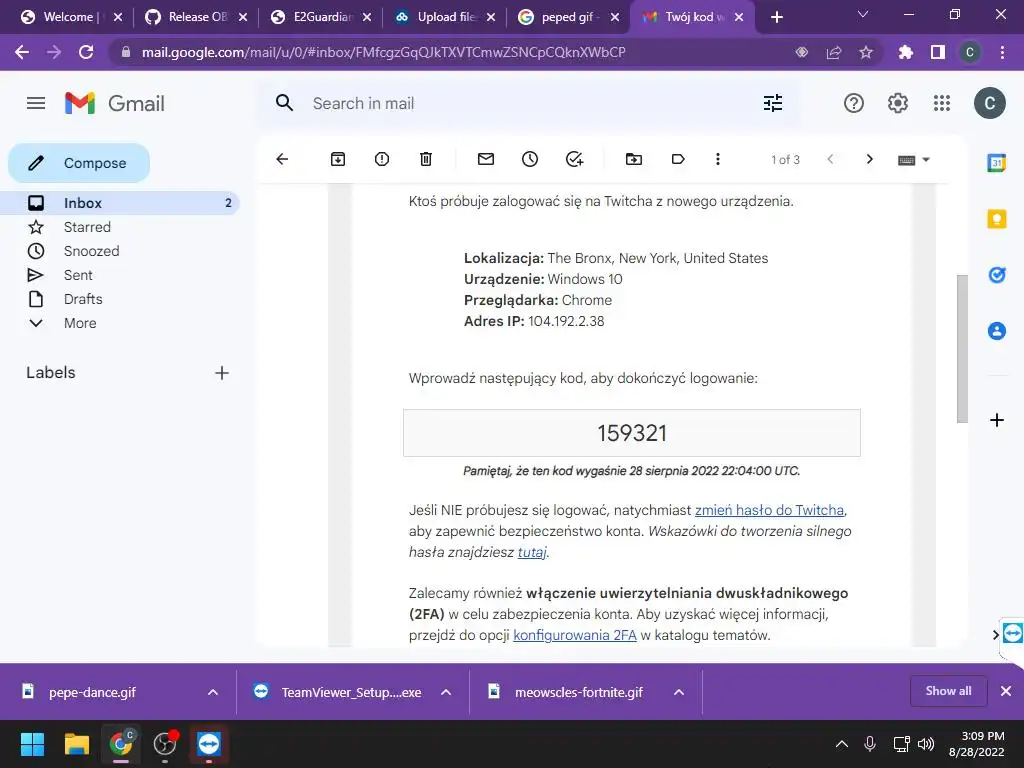
Task: Expand TeamViewer side panel arrow
Action: 995,634
